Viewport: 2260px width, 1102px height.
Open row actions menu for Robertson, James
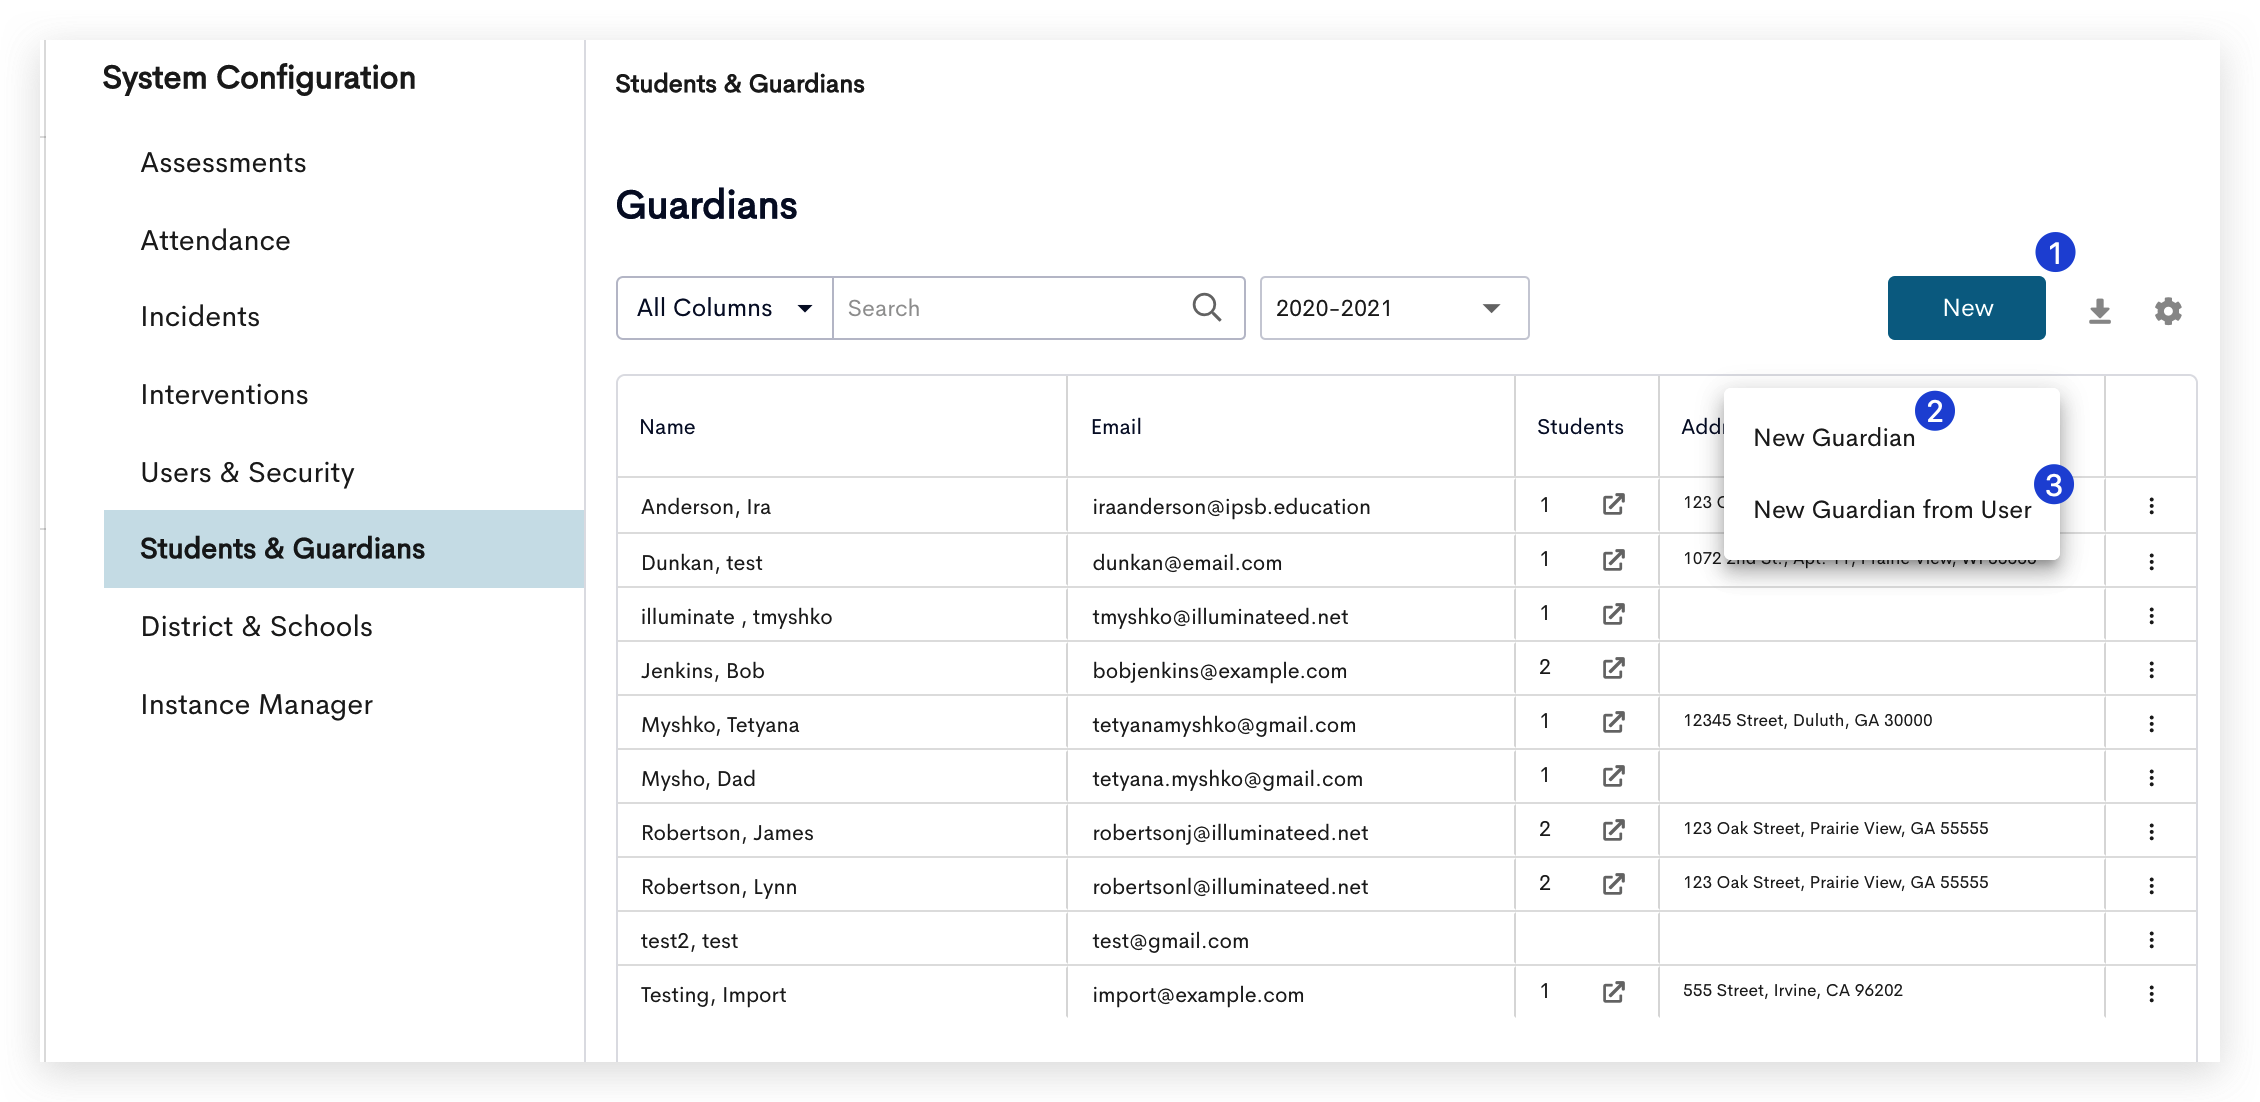pyautogui.click(x=2151, y=832)
